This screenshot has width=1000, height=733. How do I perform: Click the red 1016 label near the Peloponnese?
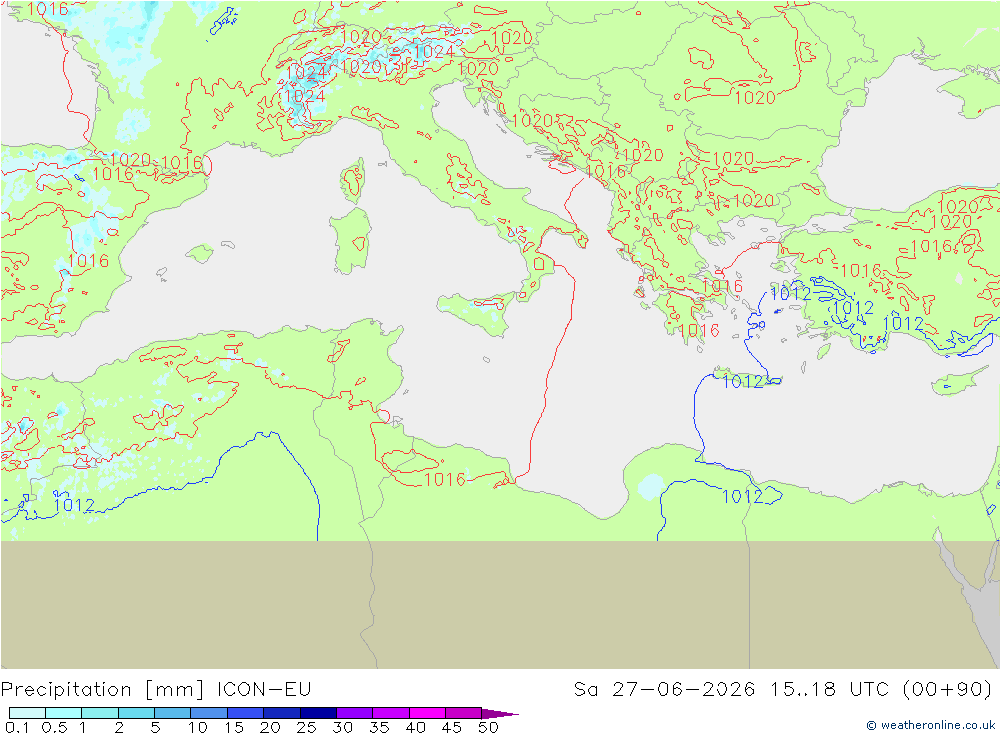[x=700, y=330]
